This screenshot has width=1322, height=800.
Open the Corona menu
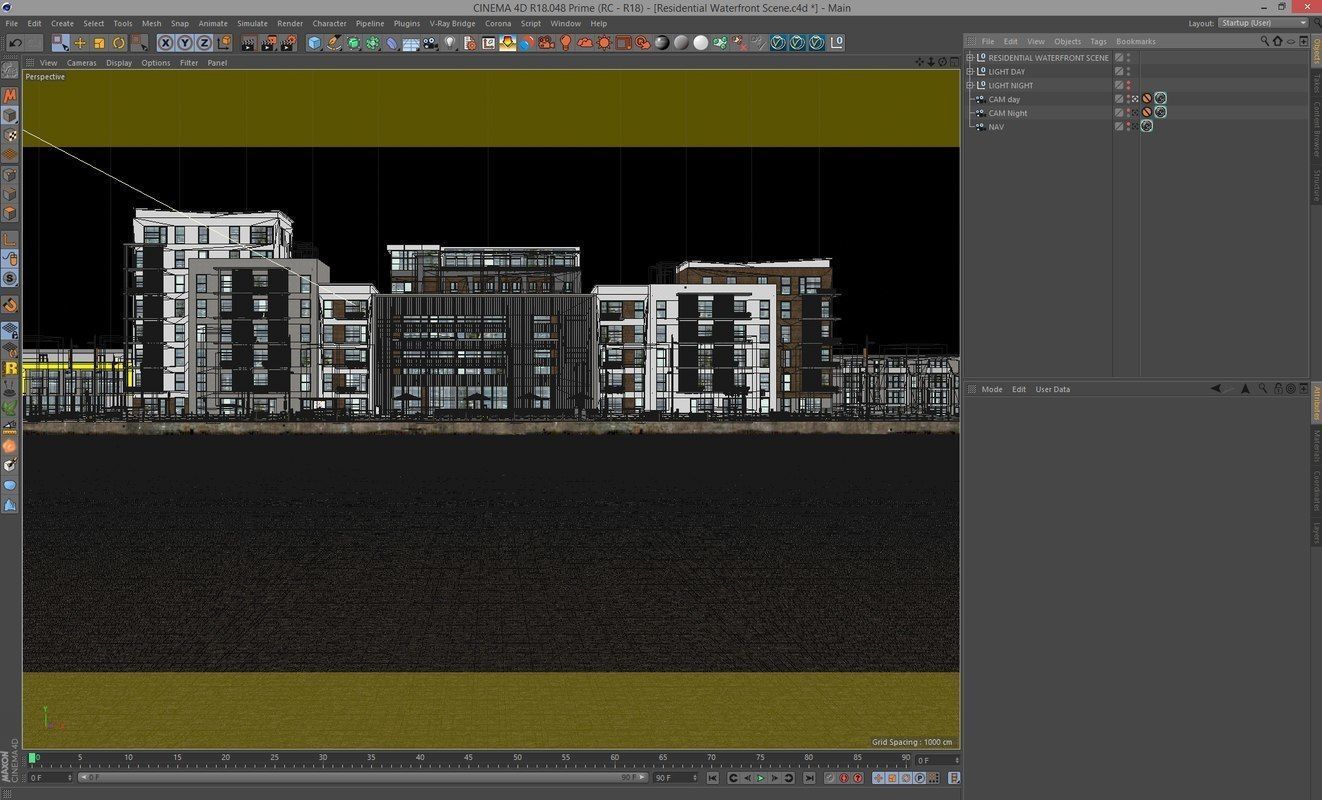(x=498, y=23)
